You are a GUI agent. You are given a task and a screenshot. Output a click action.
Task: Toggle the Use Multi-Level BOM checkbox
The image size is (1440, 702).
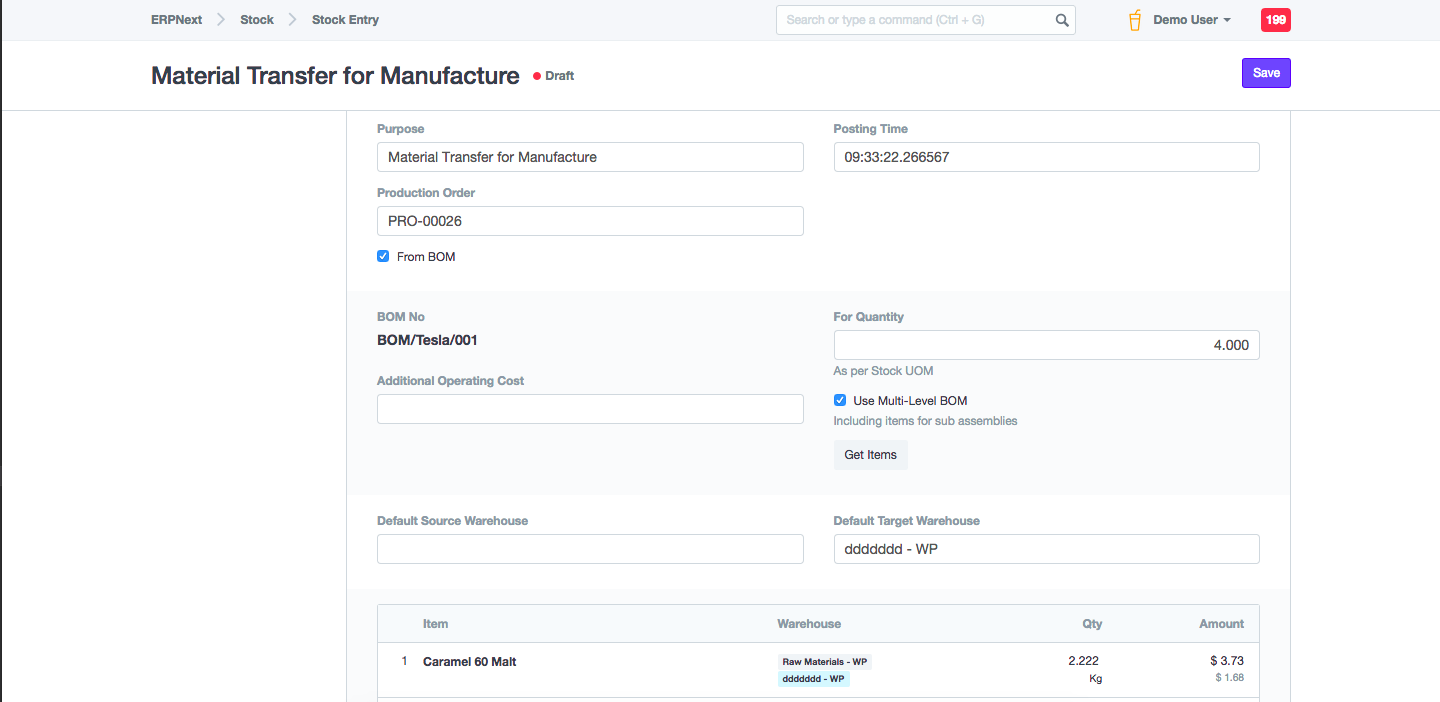tap(840, 401)
